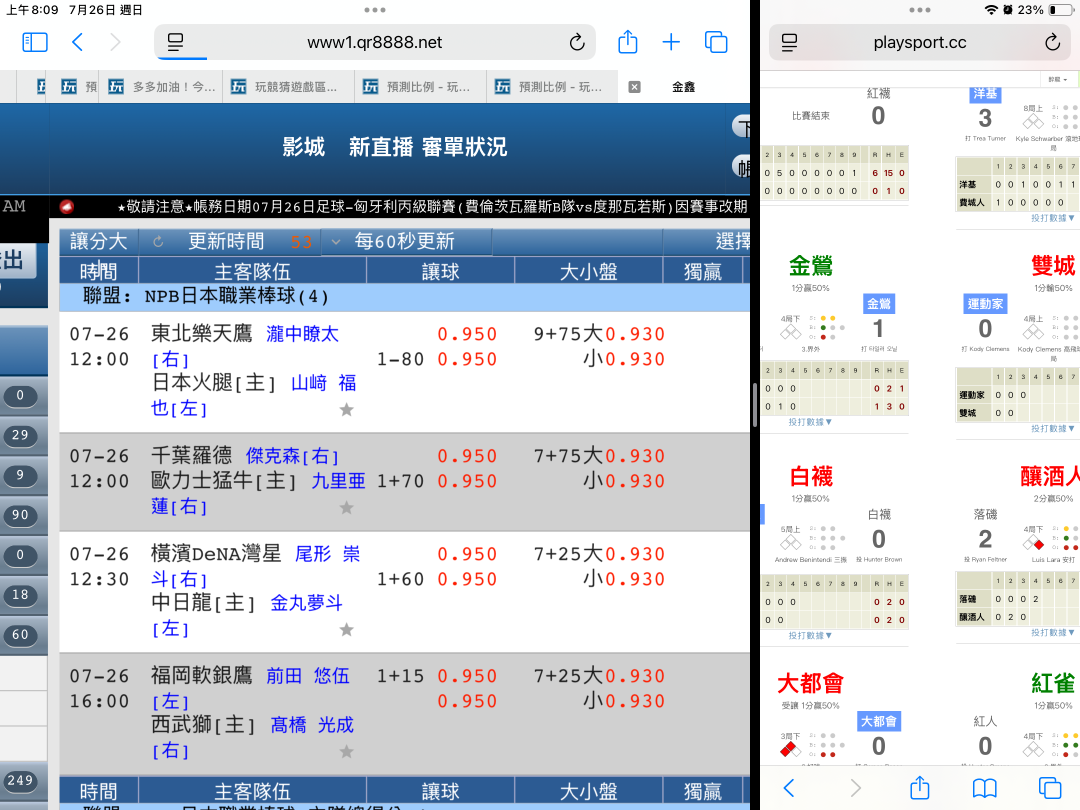Click pitcher name 瀧中瞭太
1080x810 pixels.
point(302,334)
